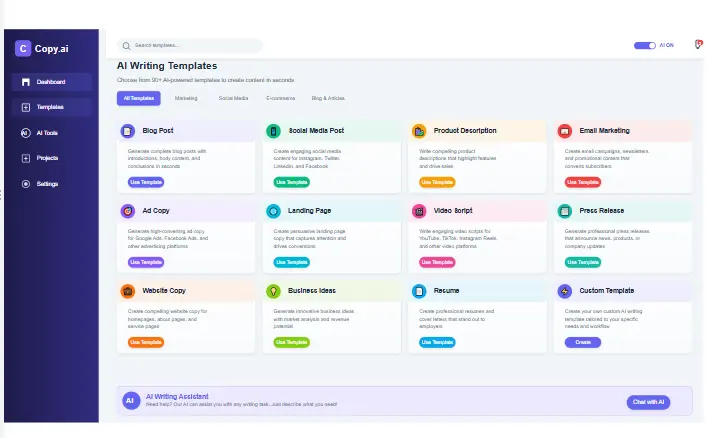Focus the Search templates field
Image resolution: width=715 pixels, height=438 pixels.
[190, 46]
